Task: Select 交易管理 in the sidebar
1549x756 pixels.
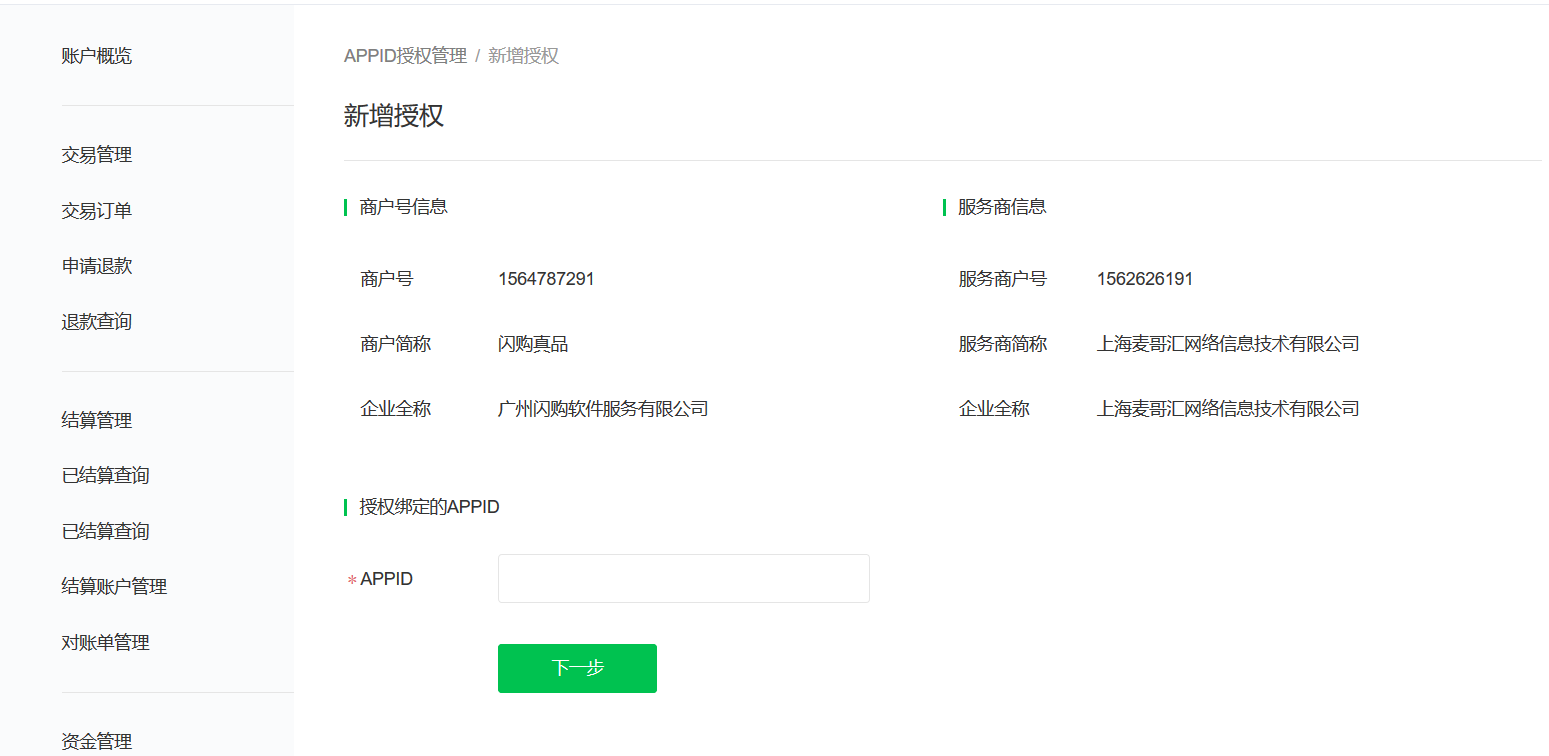Action: tap(97, 155)
